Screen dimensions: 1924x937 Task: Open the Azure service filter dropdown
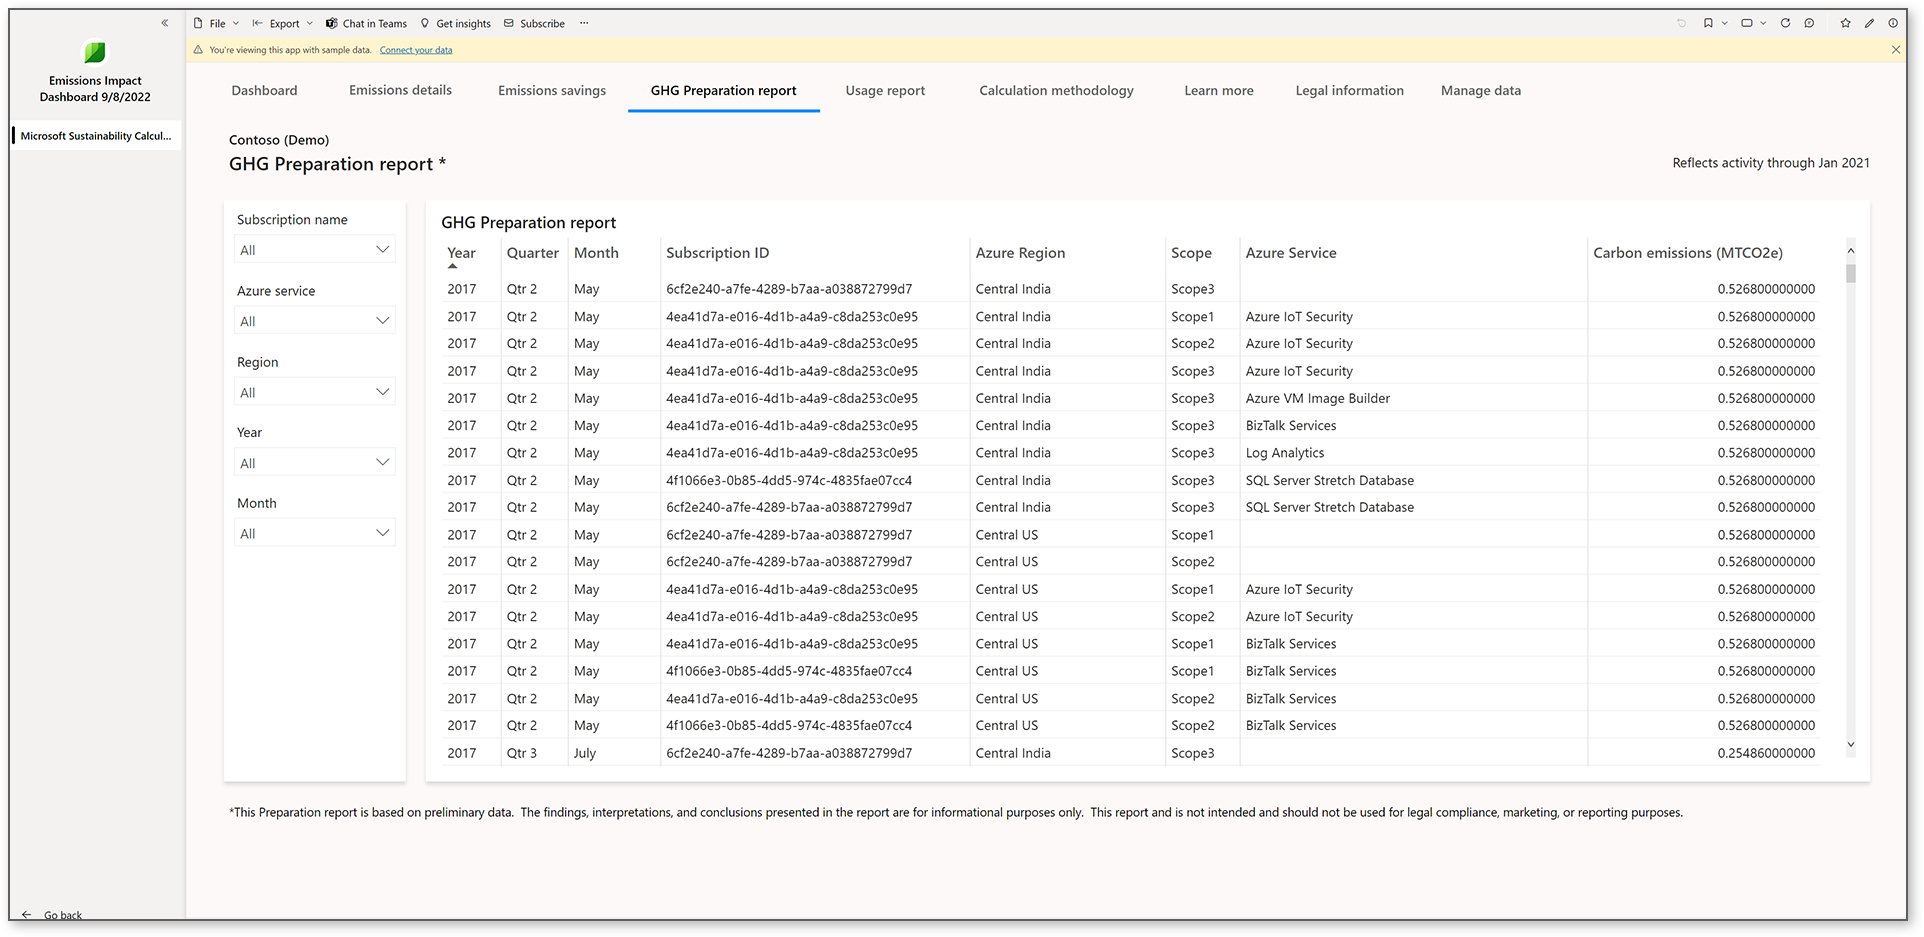[x=315, y=320]
